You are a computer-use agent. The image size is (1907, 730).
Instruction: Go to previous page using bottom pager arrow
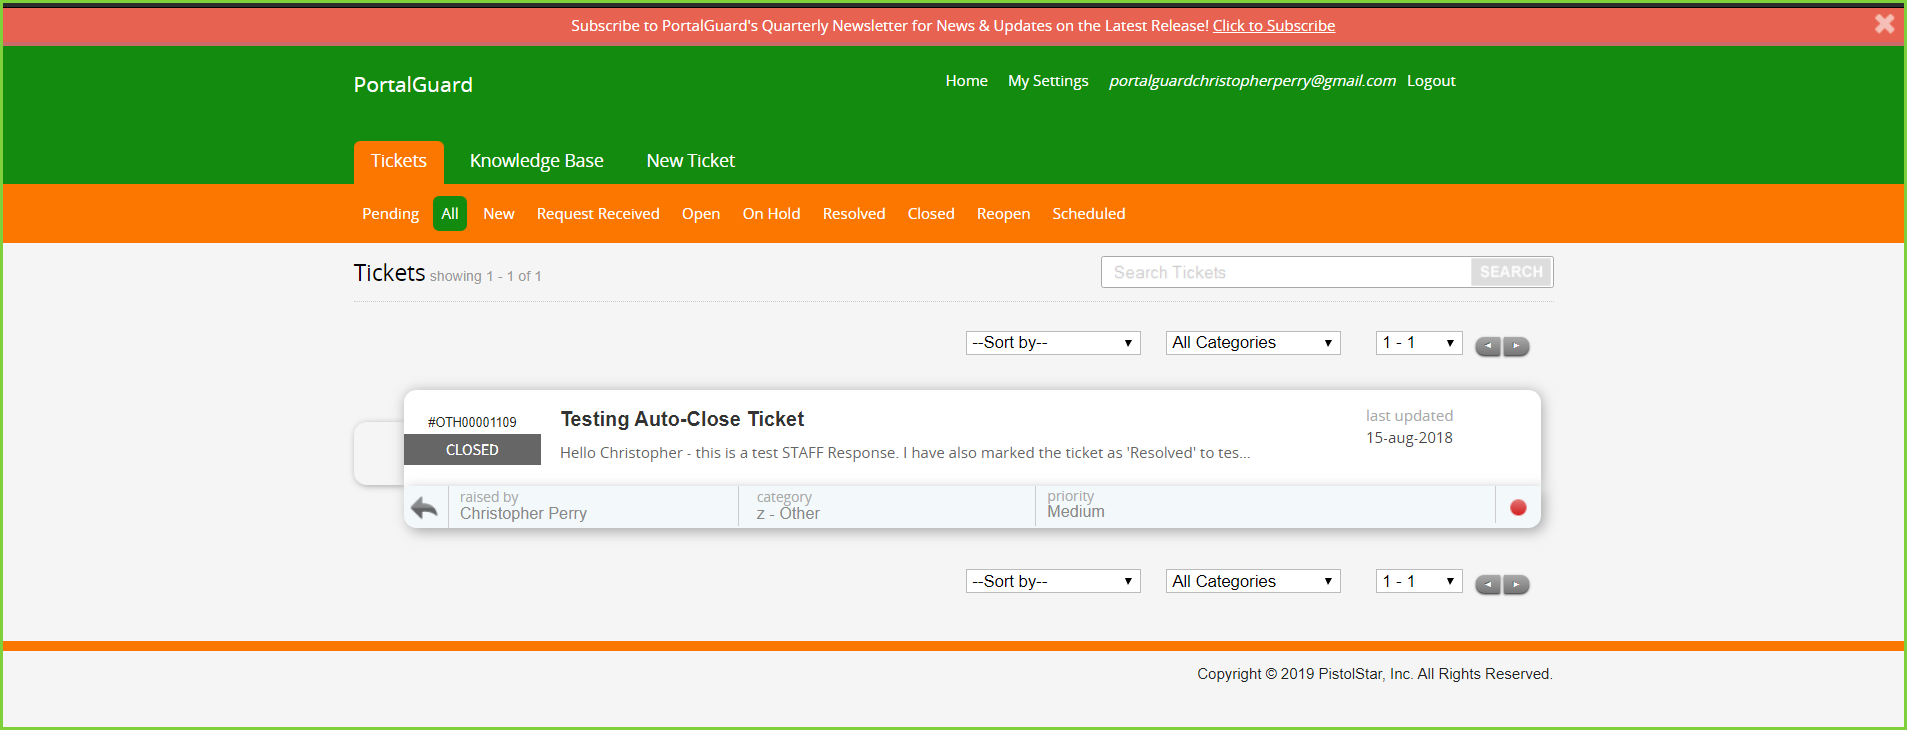[1488, 585]
